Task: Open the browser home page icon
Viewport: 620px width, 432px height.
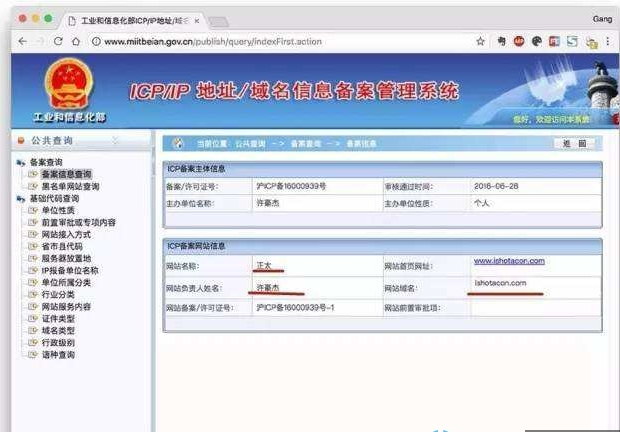Action: 76,41
